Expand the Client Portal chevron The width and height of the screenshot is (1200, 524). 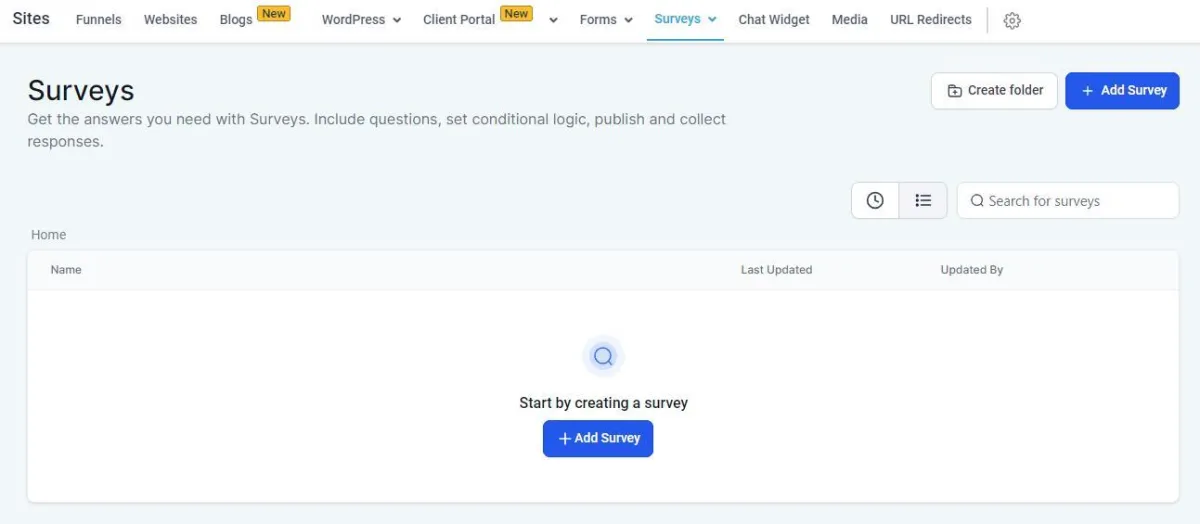[553, 20]
